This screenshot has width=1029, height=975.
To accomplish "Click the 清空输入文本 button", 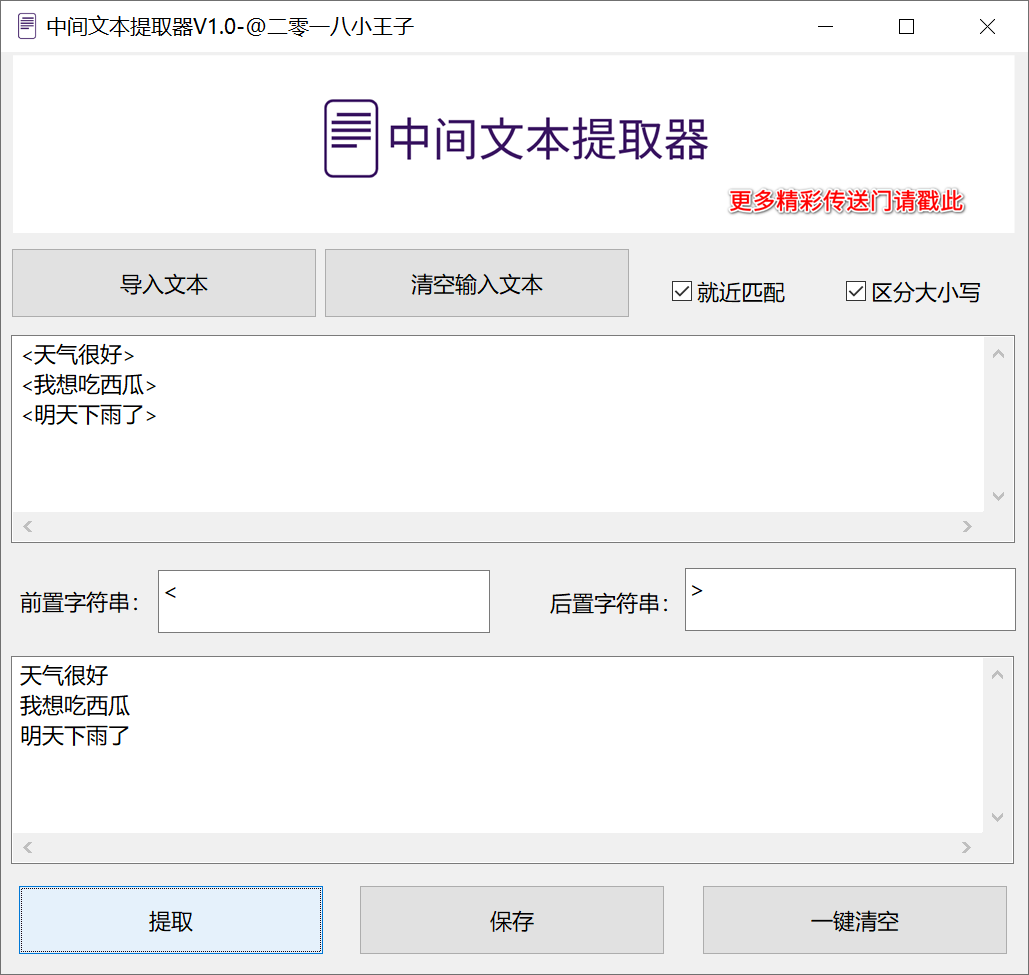I will (x=477, y=283).
